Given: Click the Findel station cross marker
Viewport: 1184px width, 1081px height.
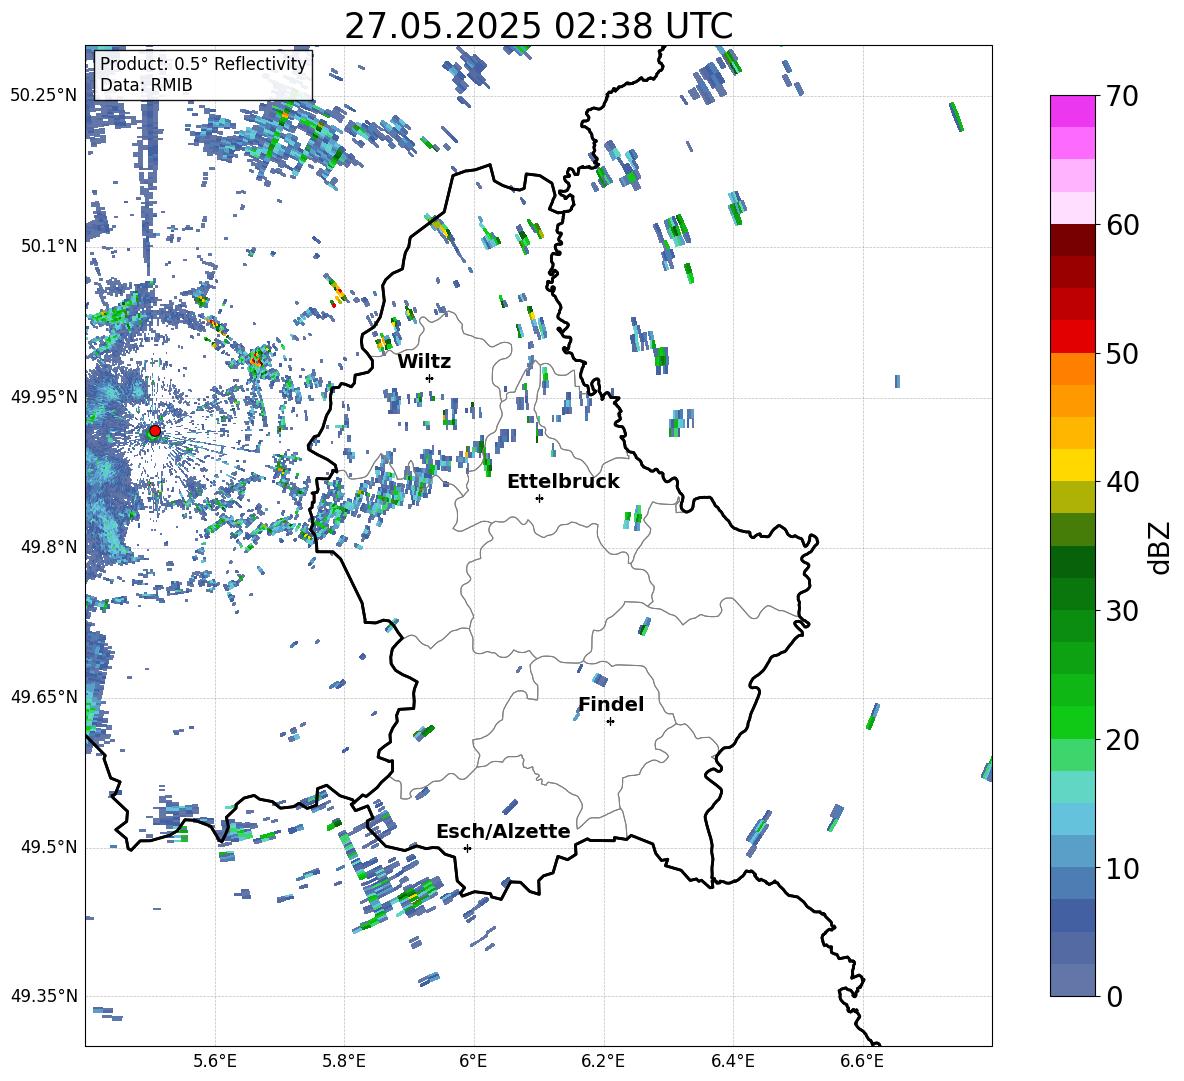Looking at the screenshot, I should pos(610,722).
